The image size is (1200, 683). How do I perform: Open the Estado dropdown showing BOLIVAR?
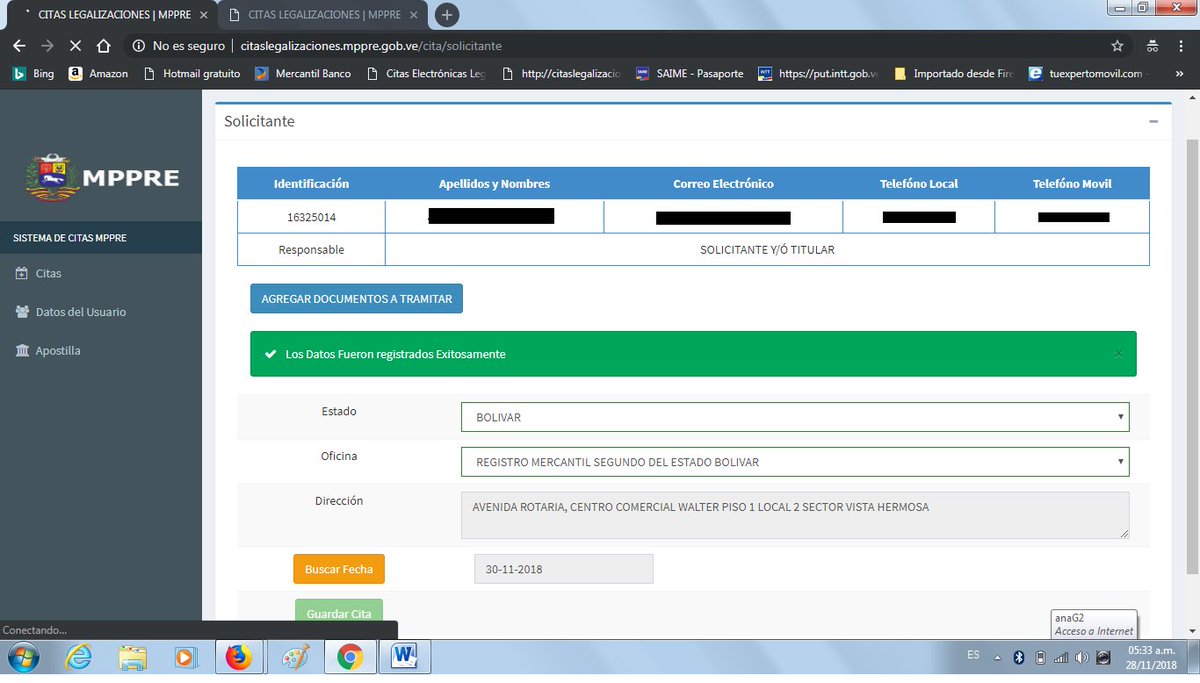coord(795,417)
